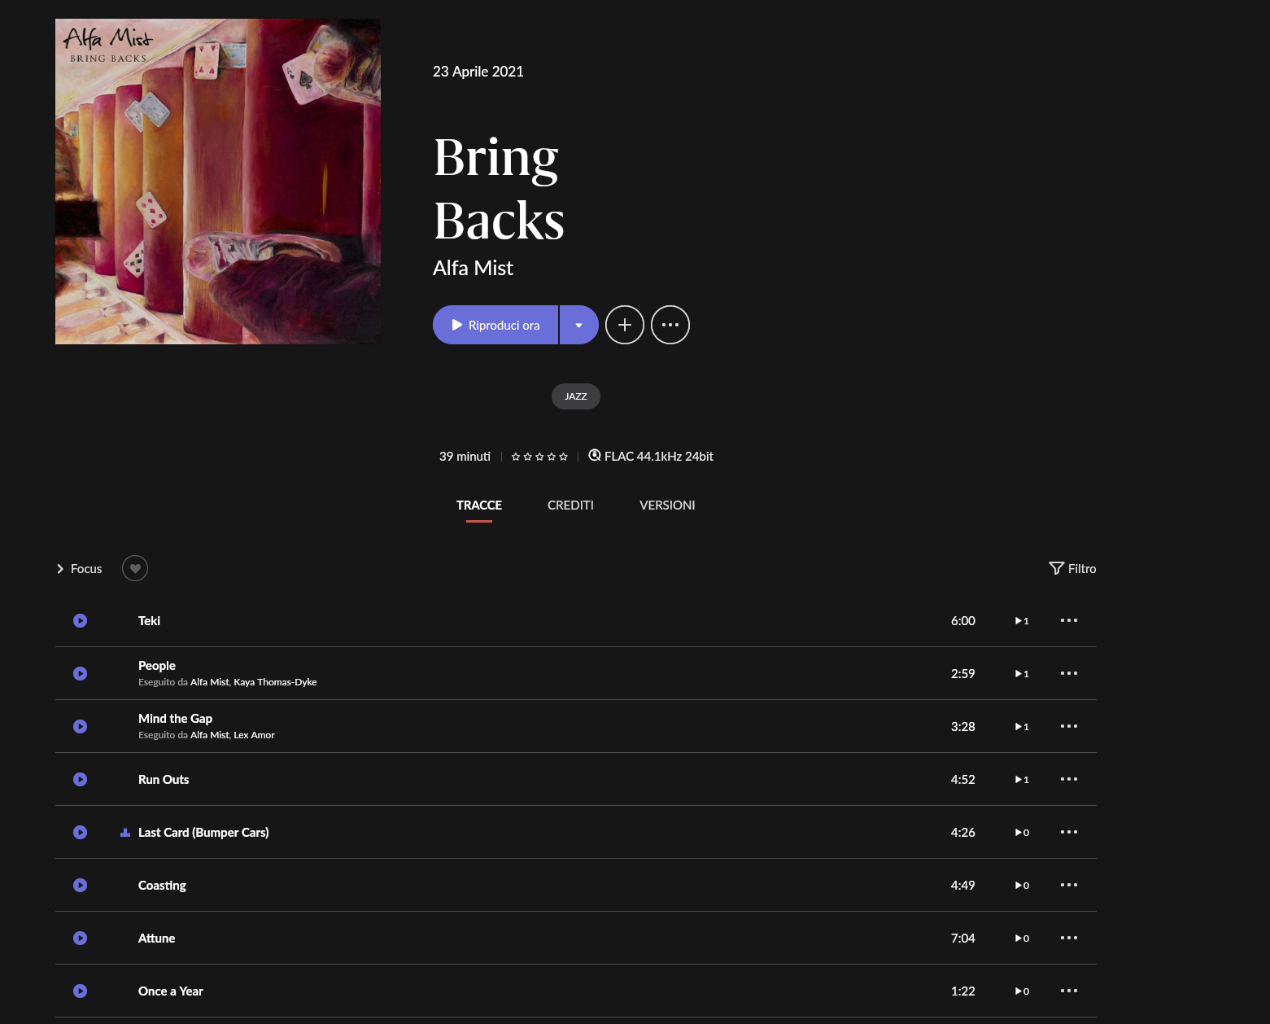Viewport: 1270px width, 1024px height.
Task: Expand the Focus section chevron
Action: tap(60, 569)
